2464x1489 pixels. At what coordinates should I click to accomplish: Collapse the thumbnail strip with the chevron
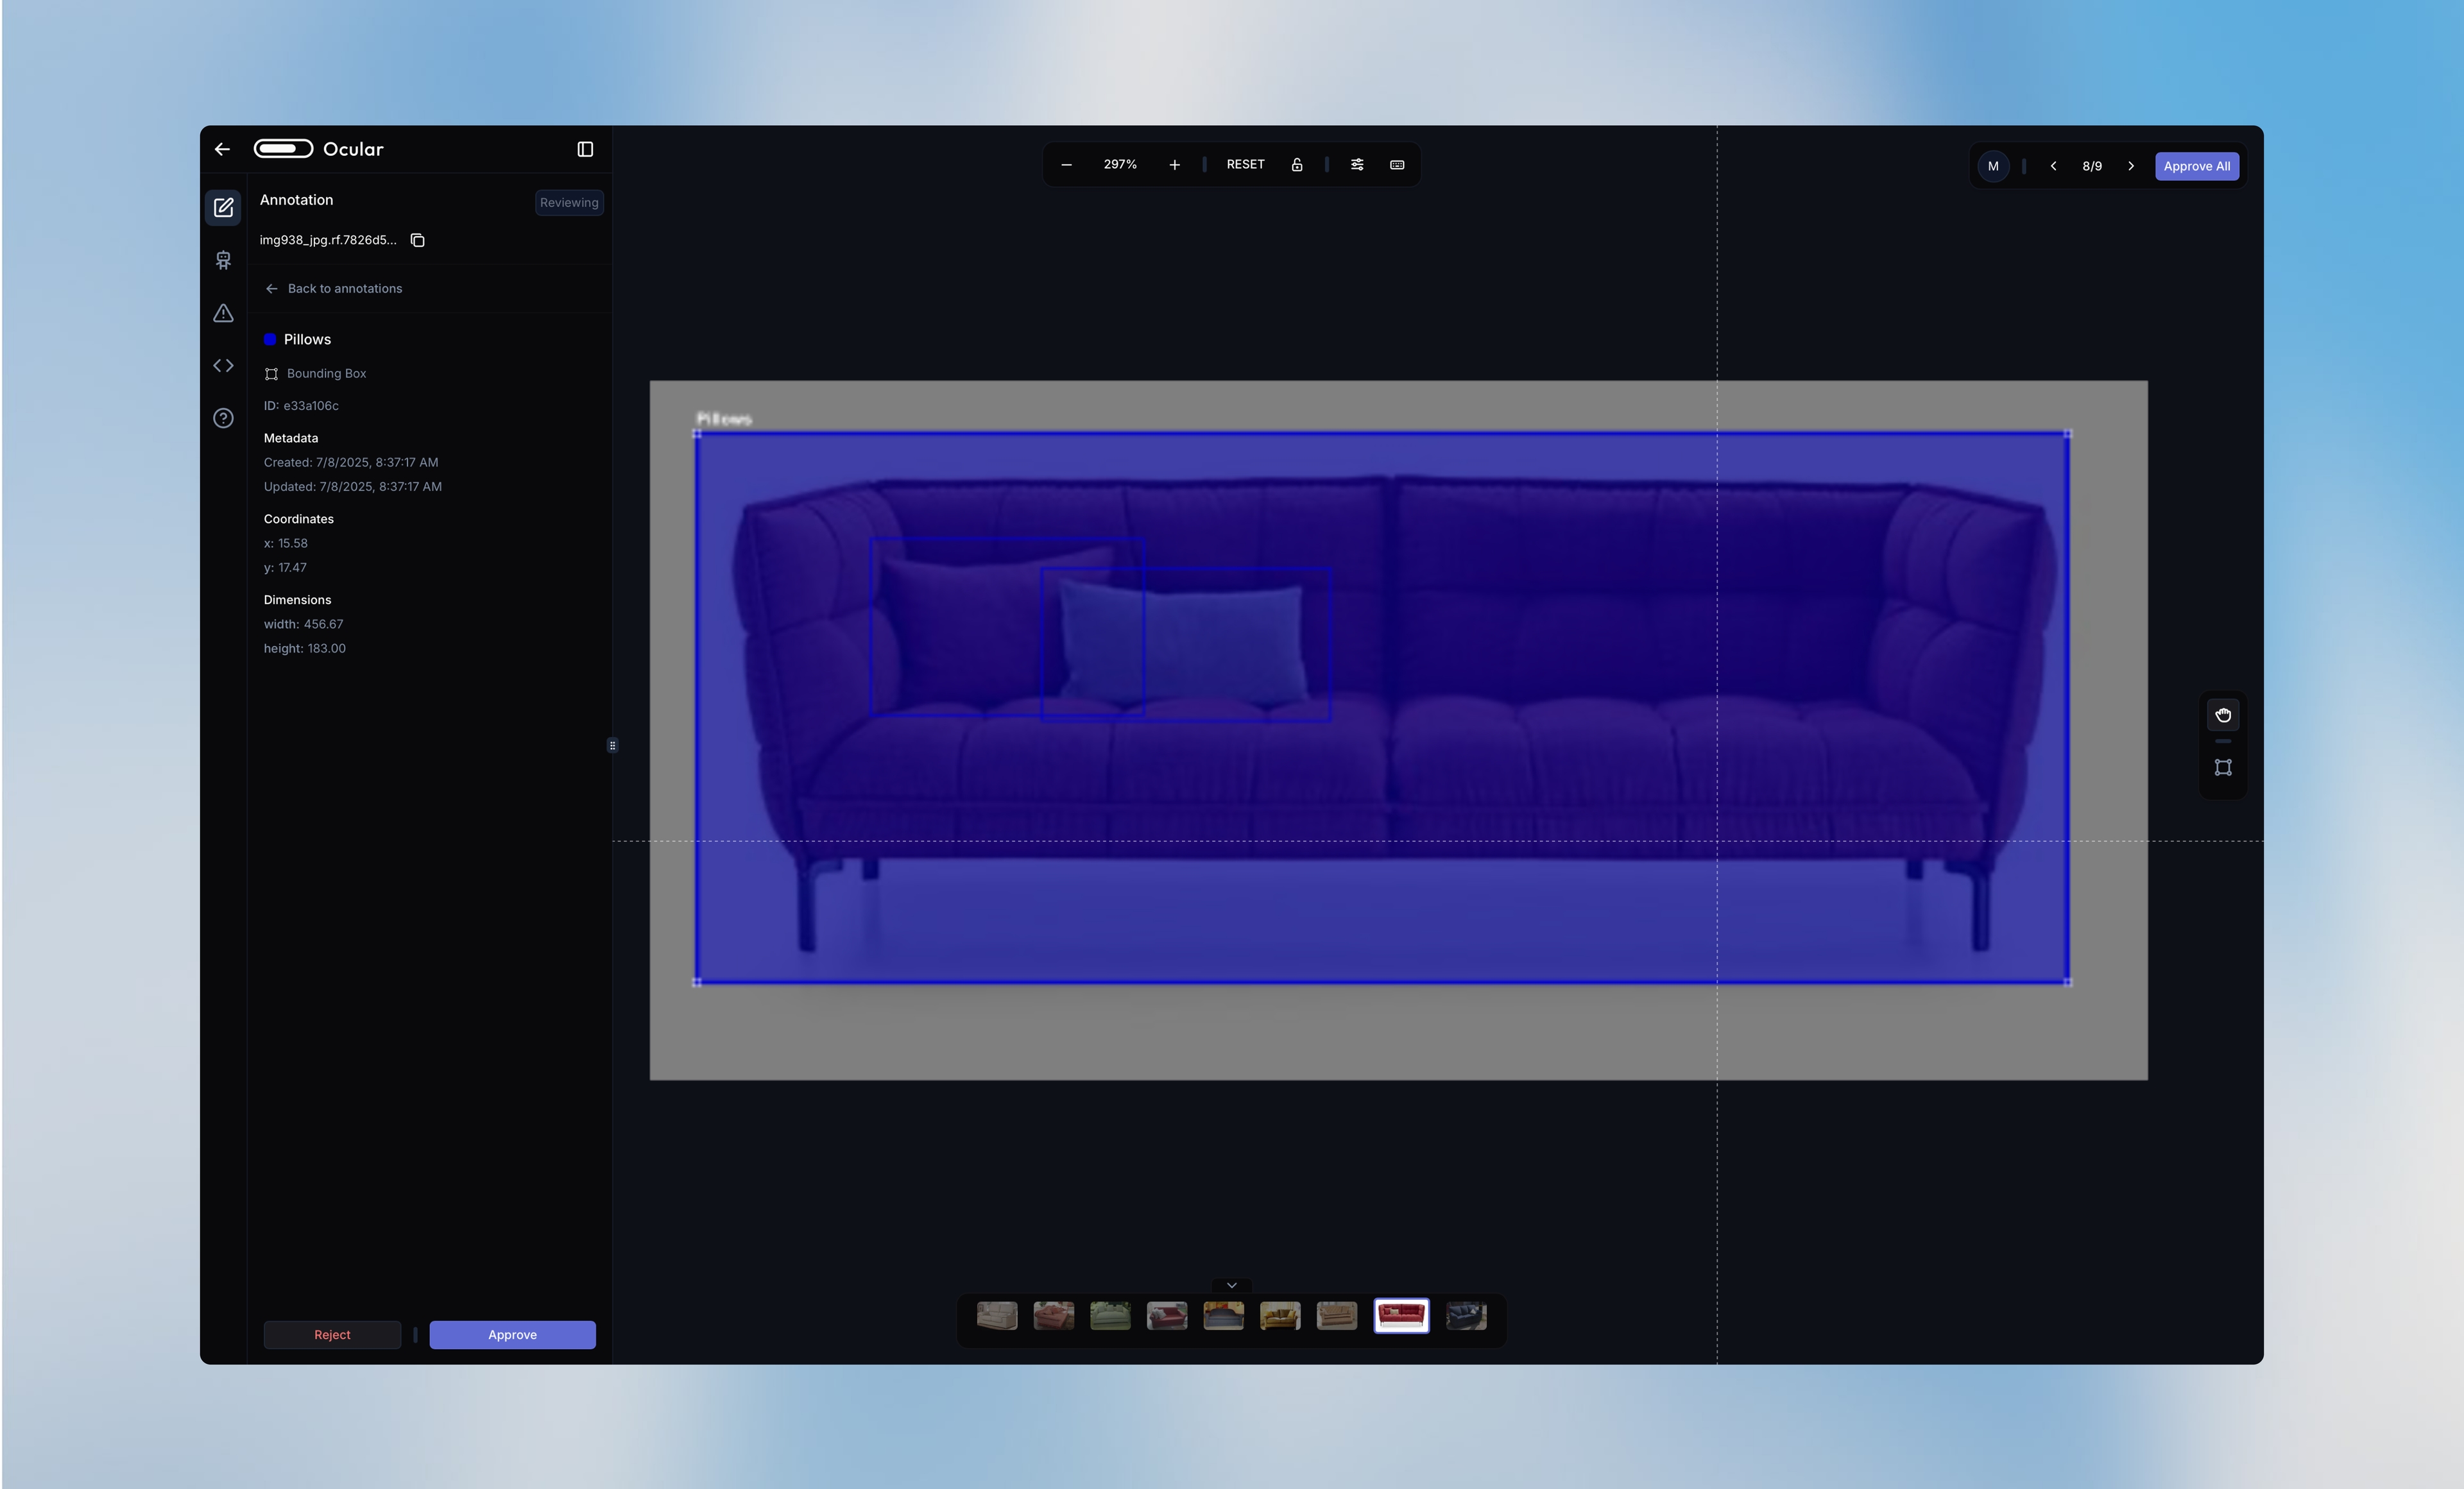click(1232, 1285)
